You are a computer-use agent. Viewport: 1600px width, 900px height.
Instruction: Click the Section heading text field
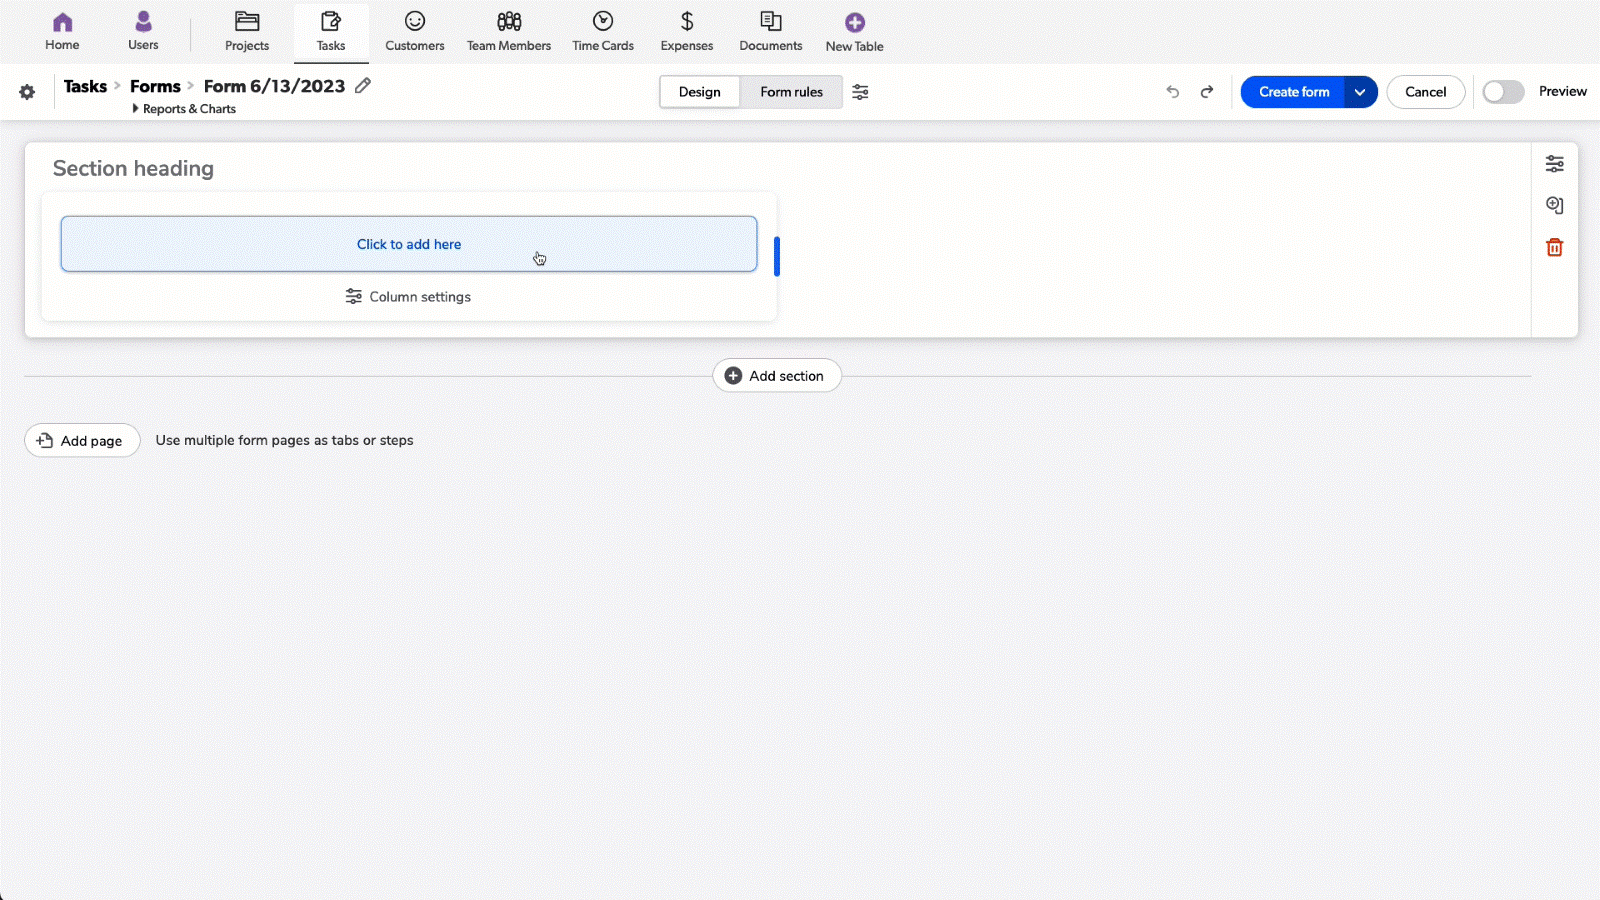133,168
